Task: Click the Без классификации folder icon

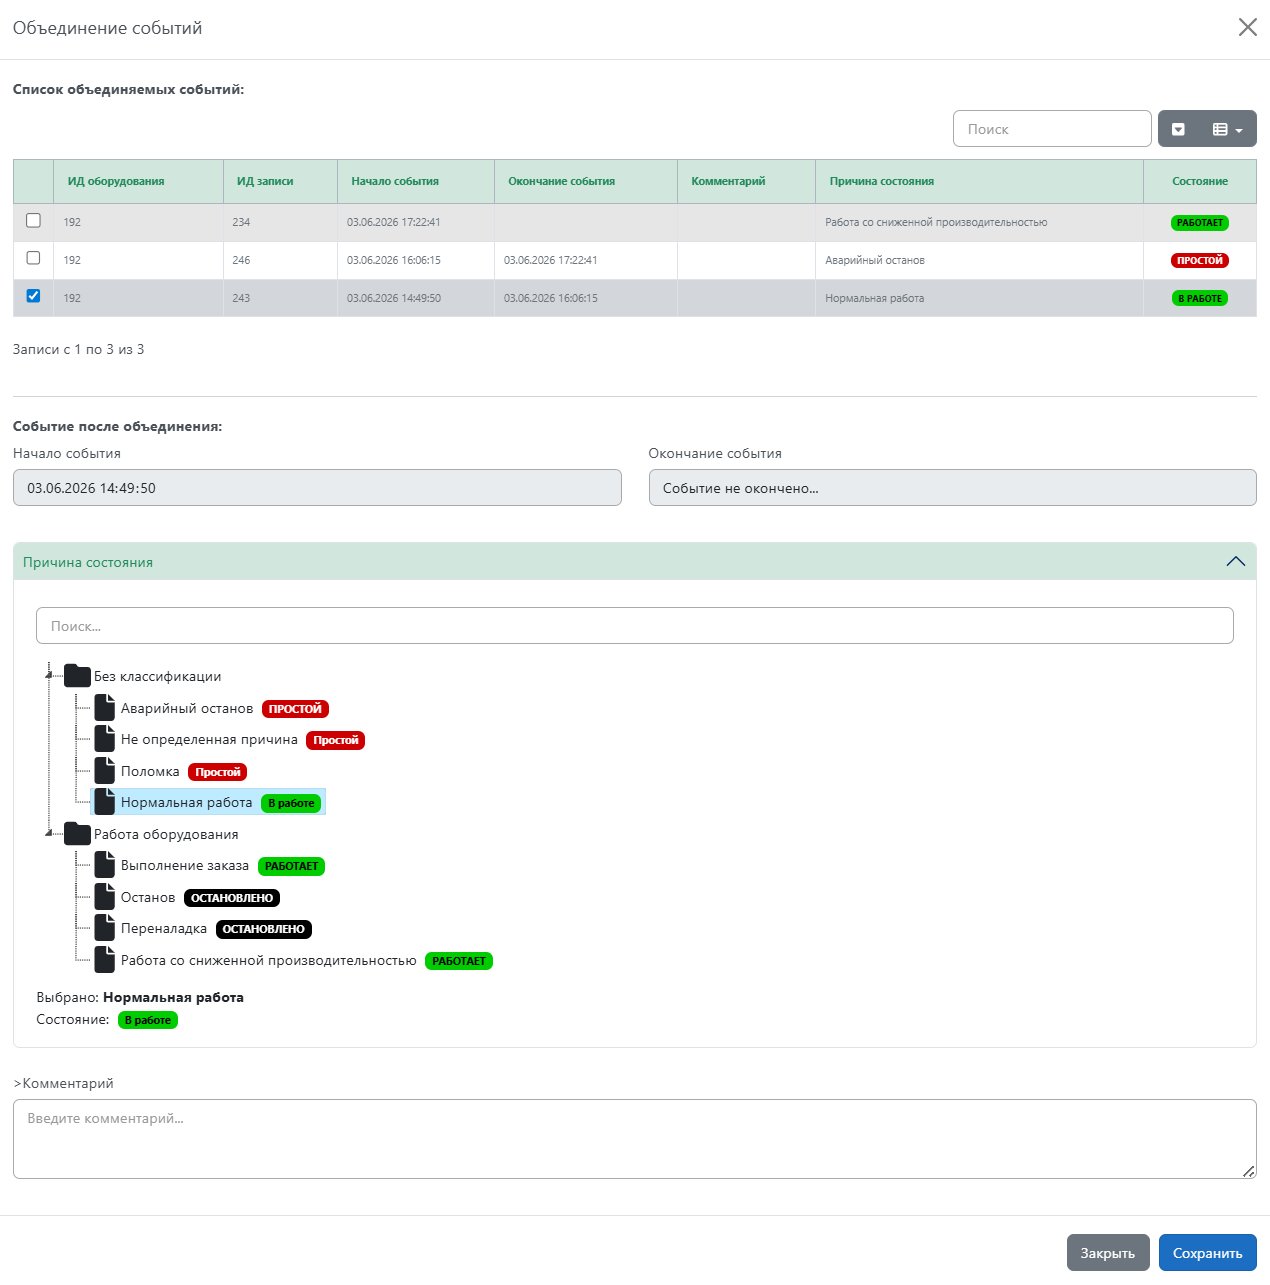Action: (x=77, y=676)
